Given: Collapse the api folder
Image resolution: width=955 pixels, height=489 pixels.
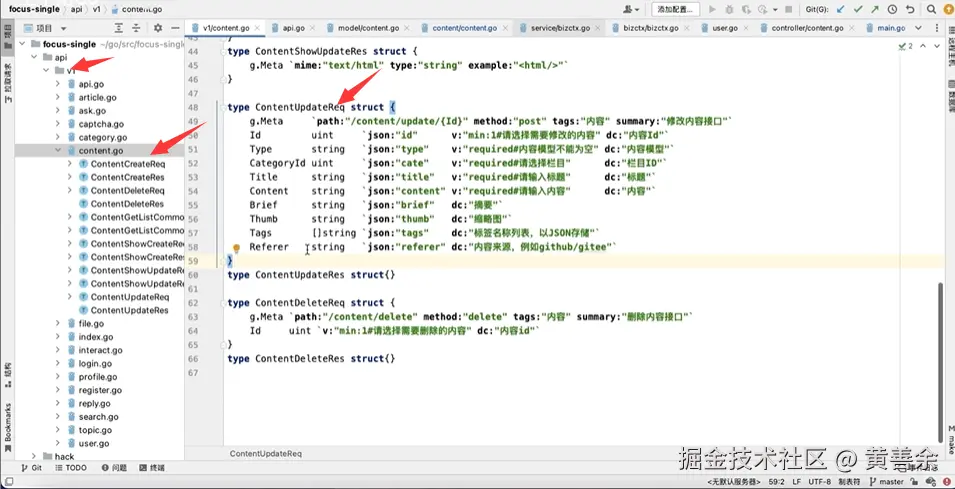Looking at the screenshot, I should [34, 57].
